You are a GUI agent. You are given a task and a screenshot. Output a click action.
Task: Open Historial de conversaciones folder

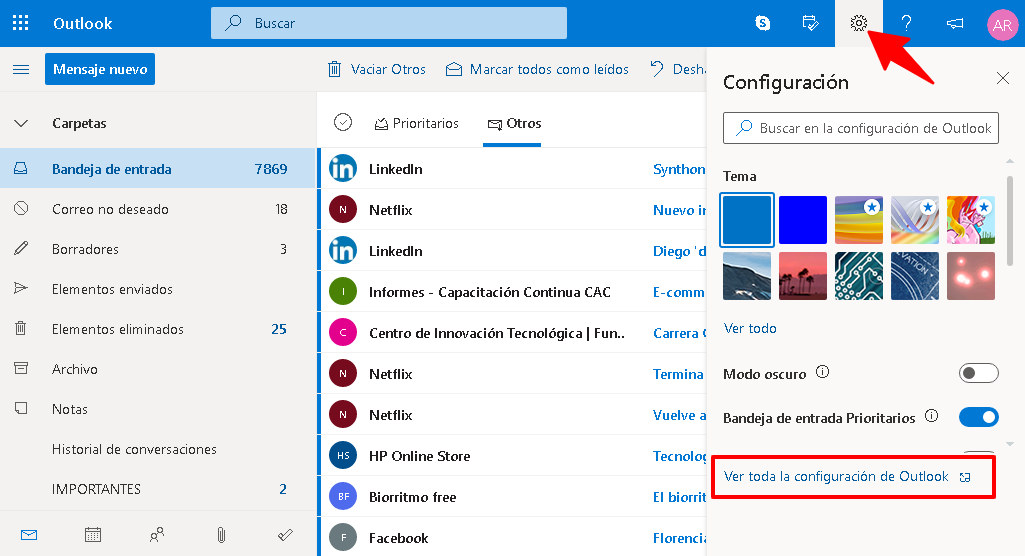(157, 449)
